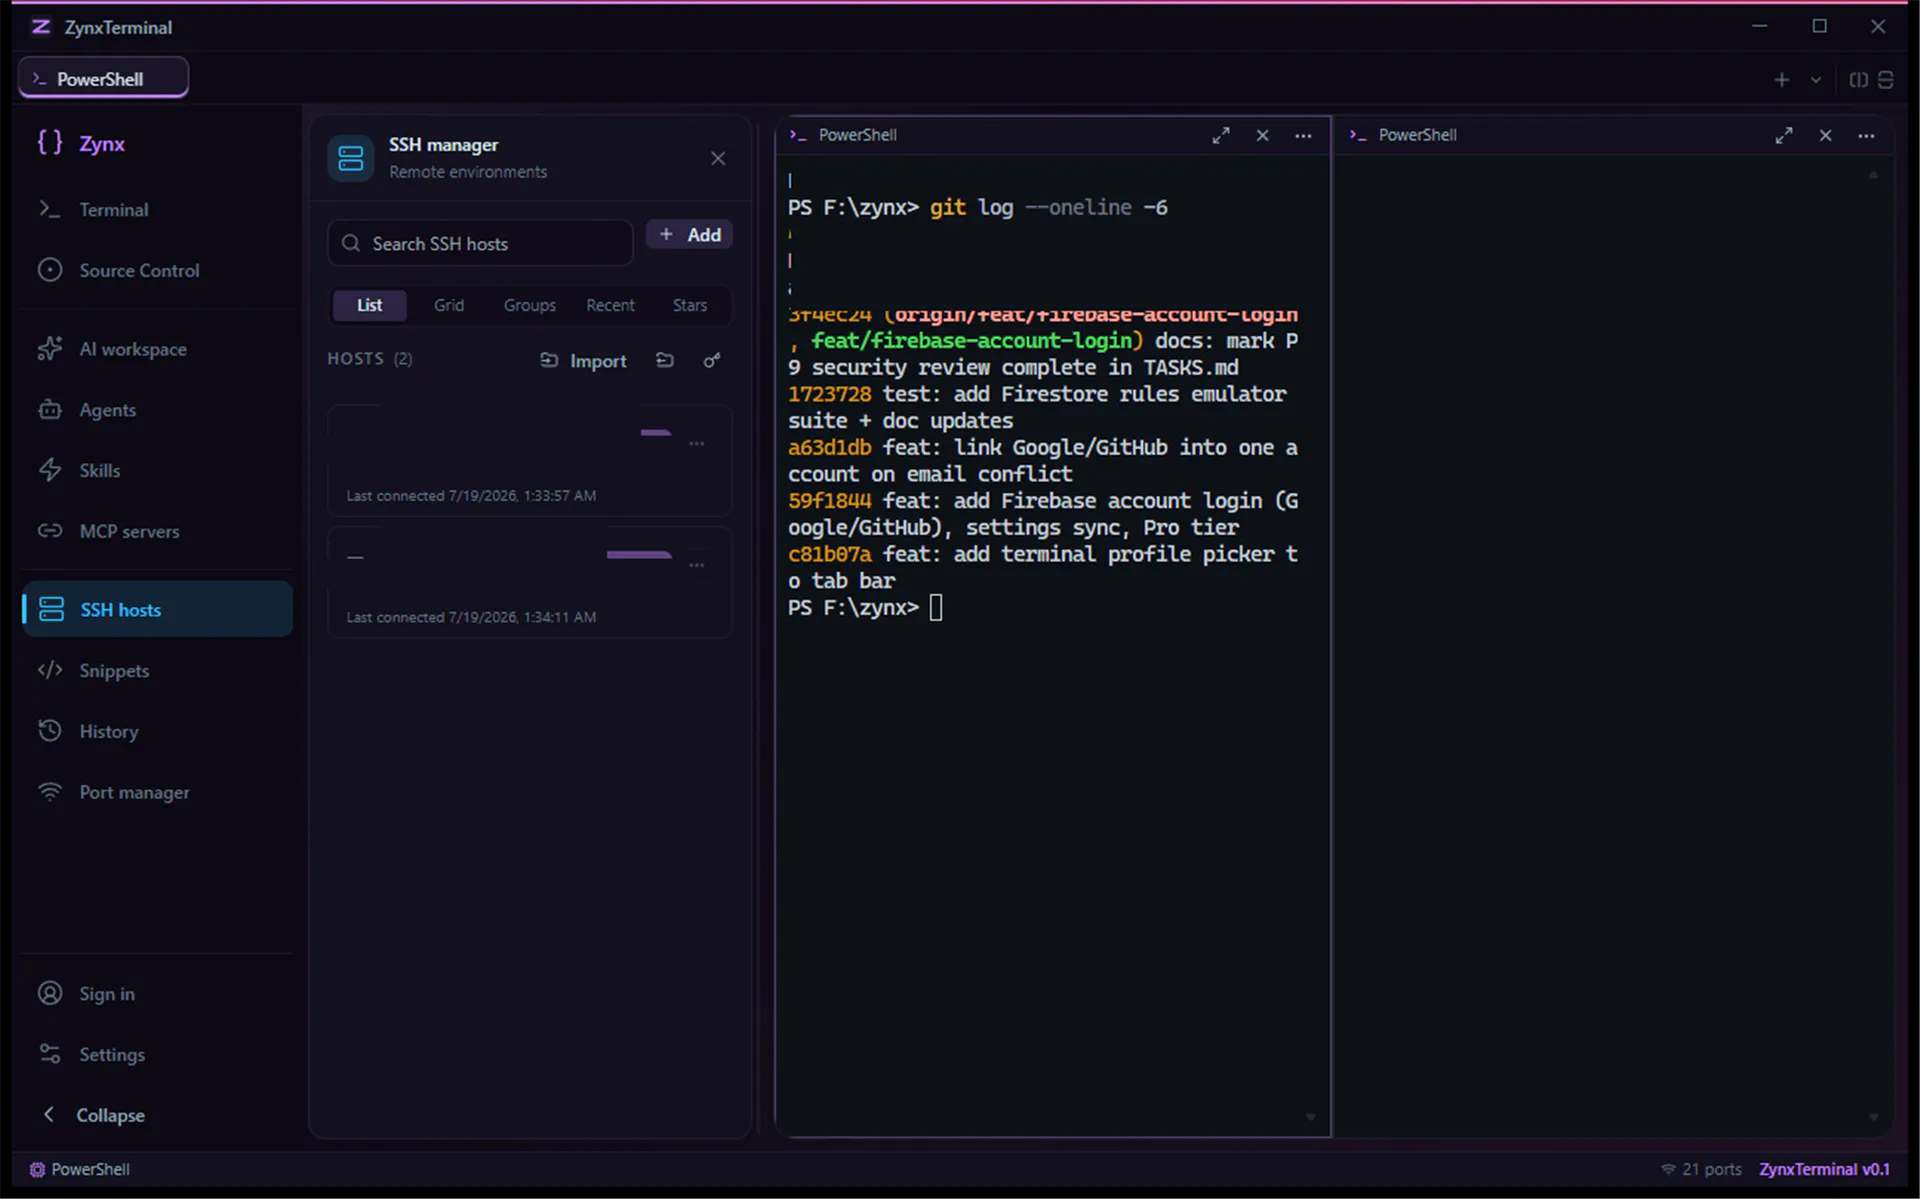Viewport: 1920px width, 1199px height.
Task: Click the PowerShell shell indicator in status bar
Action: 80,1169
